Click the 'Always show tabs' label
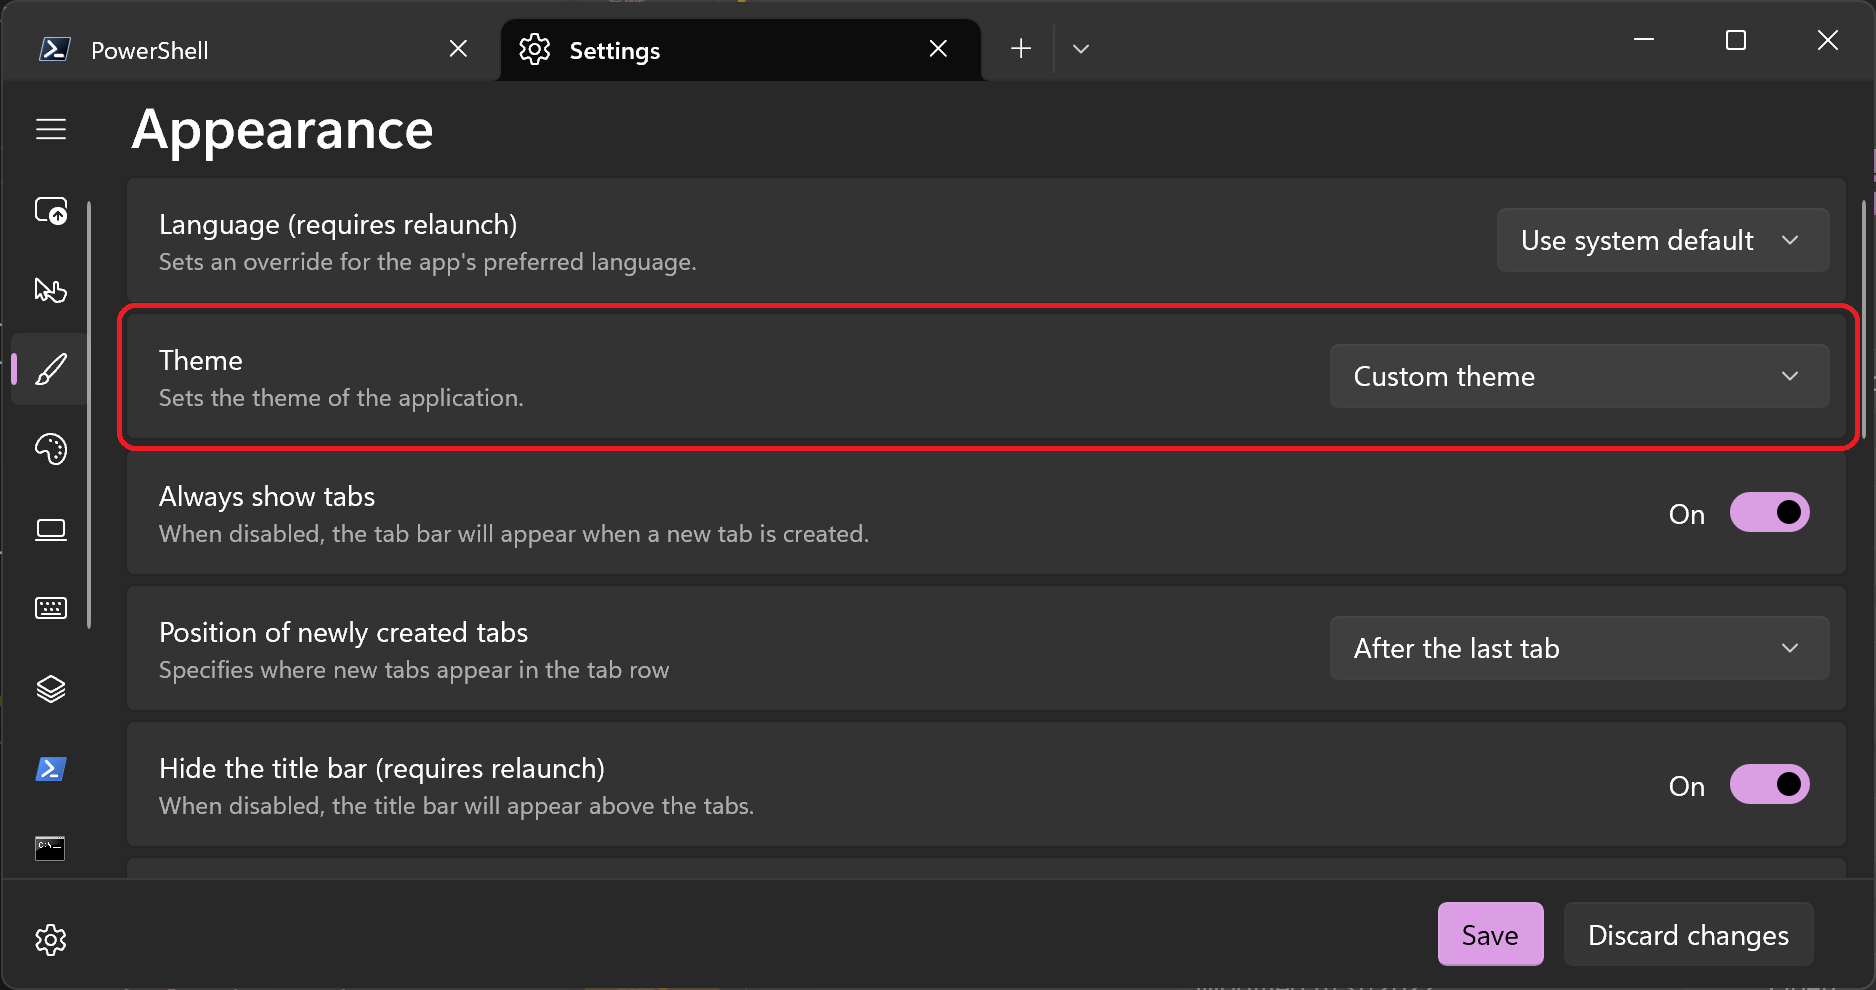1876x990 pixels. click(x=267, y=496)
